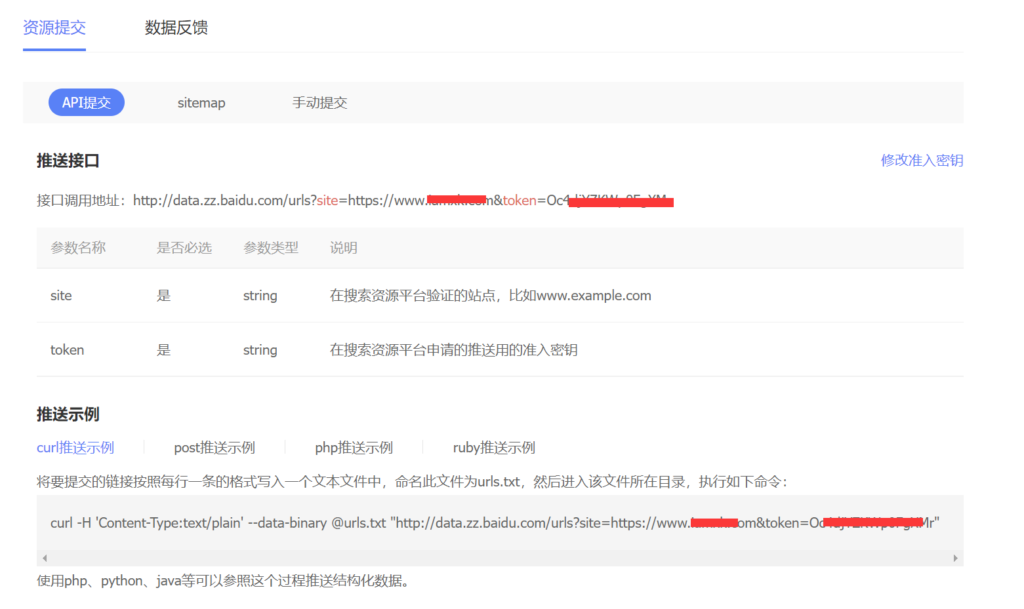1024x609 pixels.
Task: Click the code box left scroll arrow
Action: click(x=44, y=558)
